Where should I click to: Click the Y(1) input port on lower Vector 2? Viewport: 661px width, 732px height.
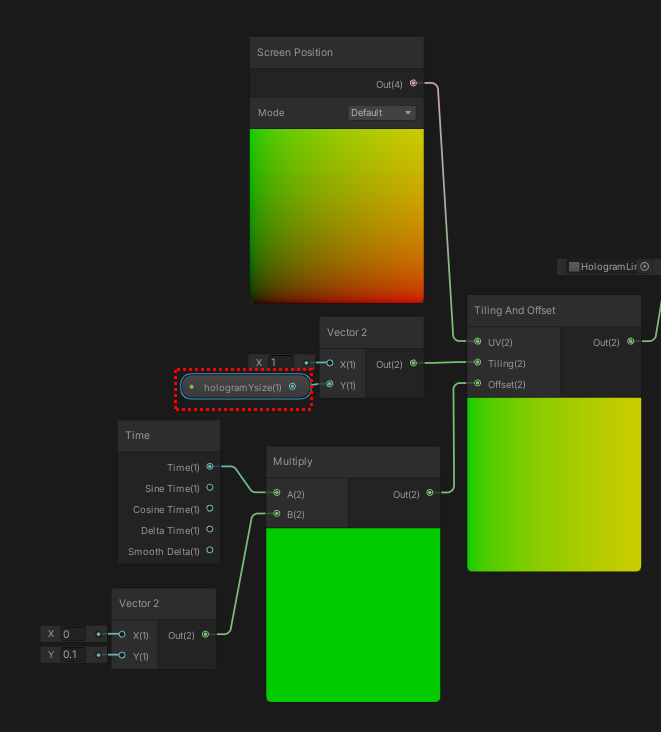[122, 655]
